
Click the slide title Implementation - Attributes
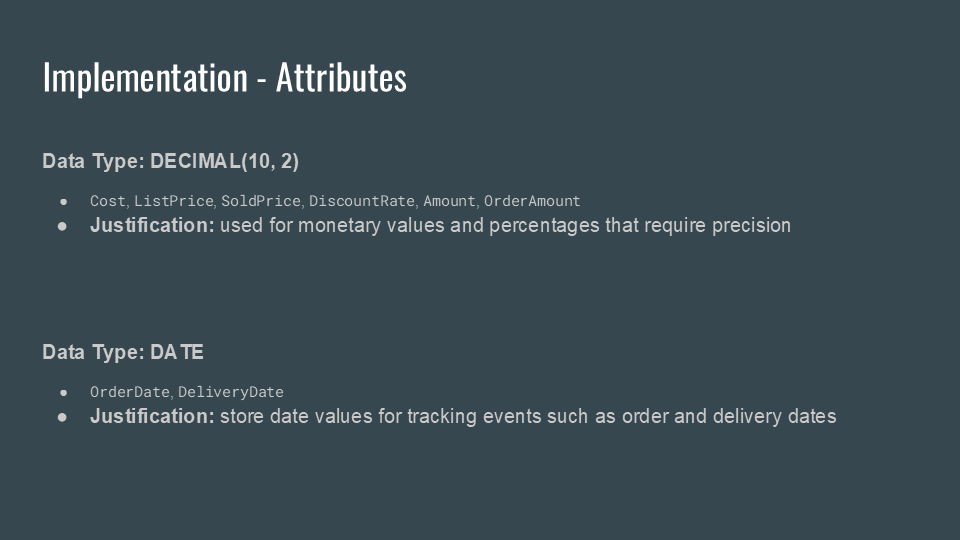(225, 78)
